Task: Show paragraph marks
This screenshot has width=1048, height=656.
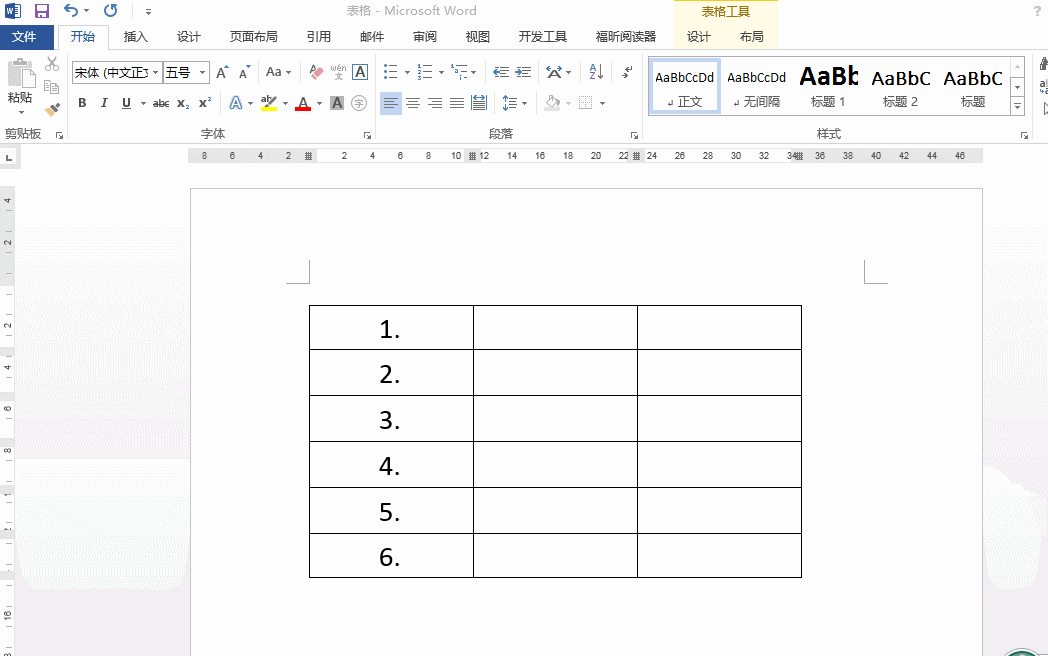Action: (x=627, y=71)
